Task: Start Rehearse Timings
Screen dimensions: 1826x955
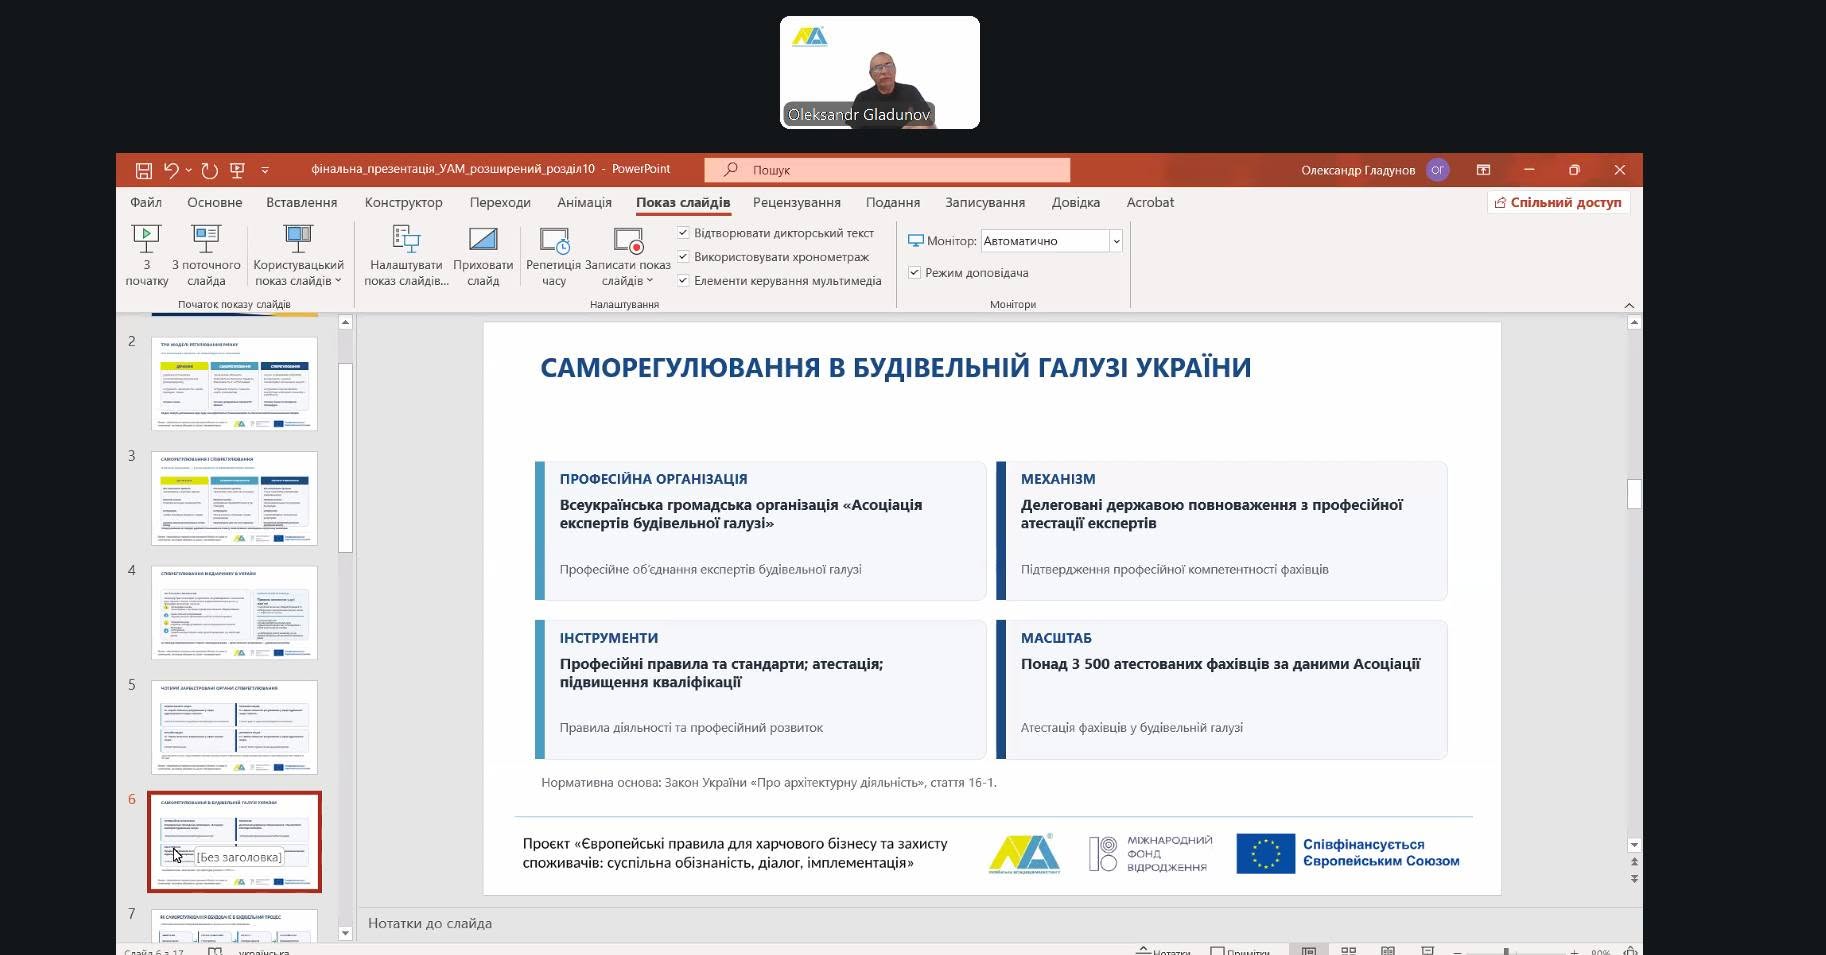Action: tap(553, 255)
